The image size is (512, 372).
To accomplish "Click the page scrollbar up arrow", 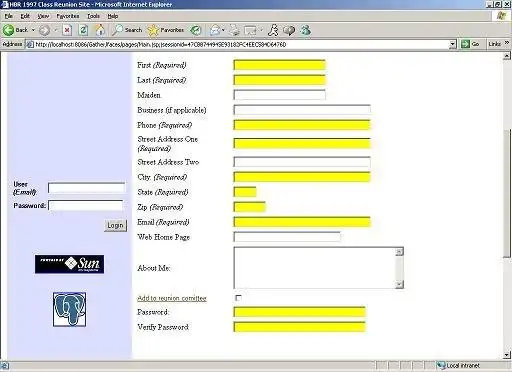I will point(507,56).
